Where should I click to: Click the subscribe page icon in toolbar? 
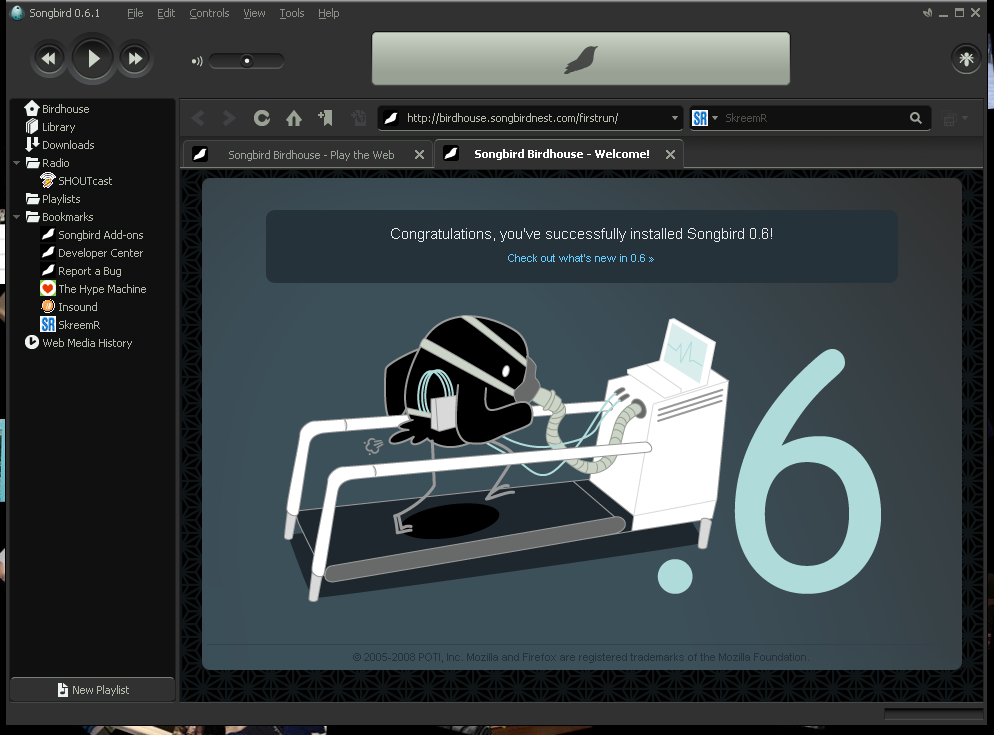click(x=359, y=118)
